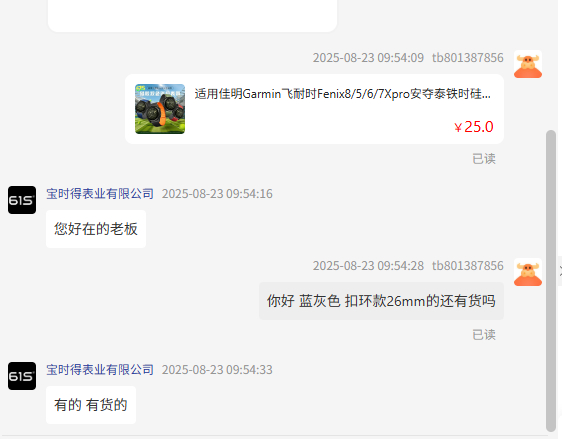Click the tb801387856 username above stock question

pos(468,266)
